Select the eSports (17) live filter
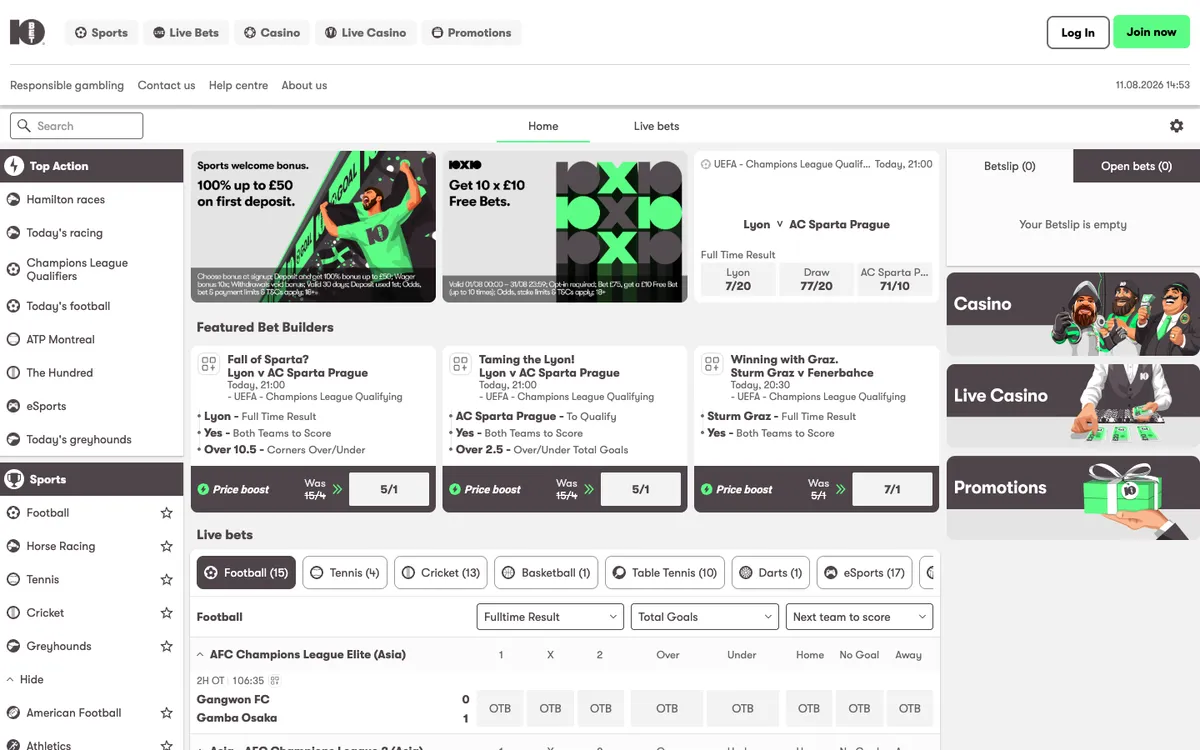This screenshot has height=750, width=1200. click(x=865, y=573)
